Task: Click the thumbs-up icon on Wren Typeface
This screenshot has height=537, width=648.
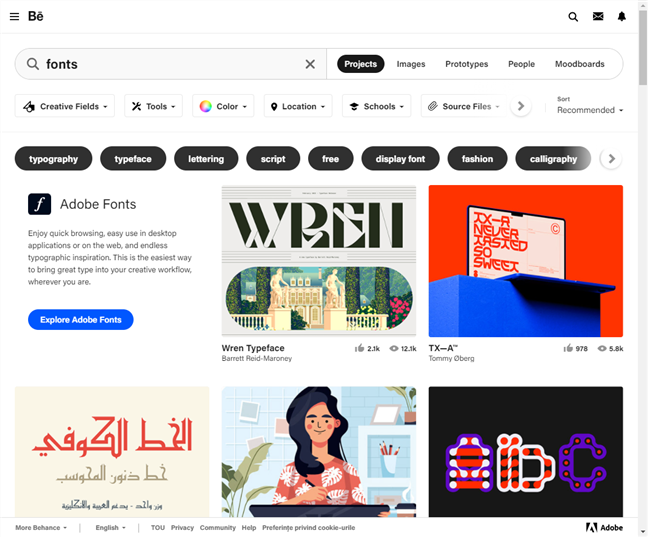Action: pos(360,348)
